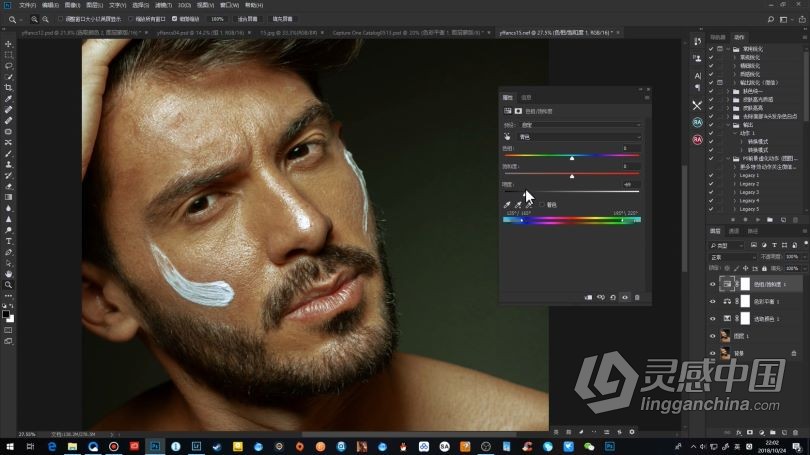This screenshot has height=455, width=810.
Task: Click the Saturation slider handle
Action: (572, 175)
